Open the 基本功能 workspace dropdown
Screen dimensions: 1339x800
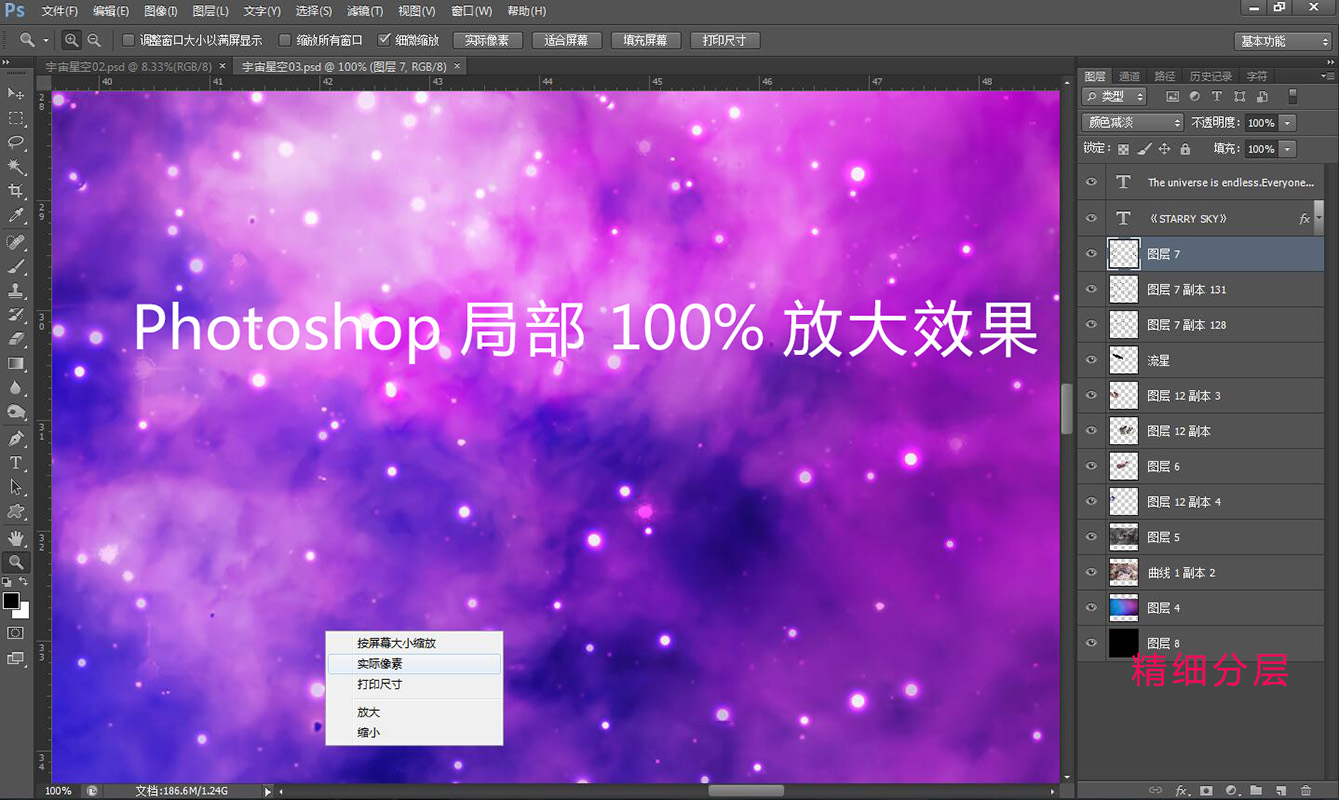click(x=1284, y=41)
